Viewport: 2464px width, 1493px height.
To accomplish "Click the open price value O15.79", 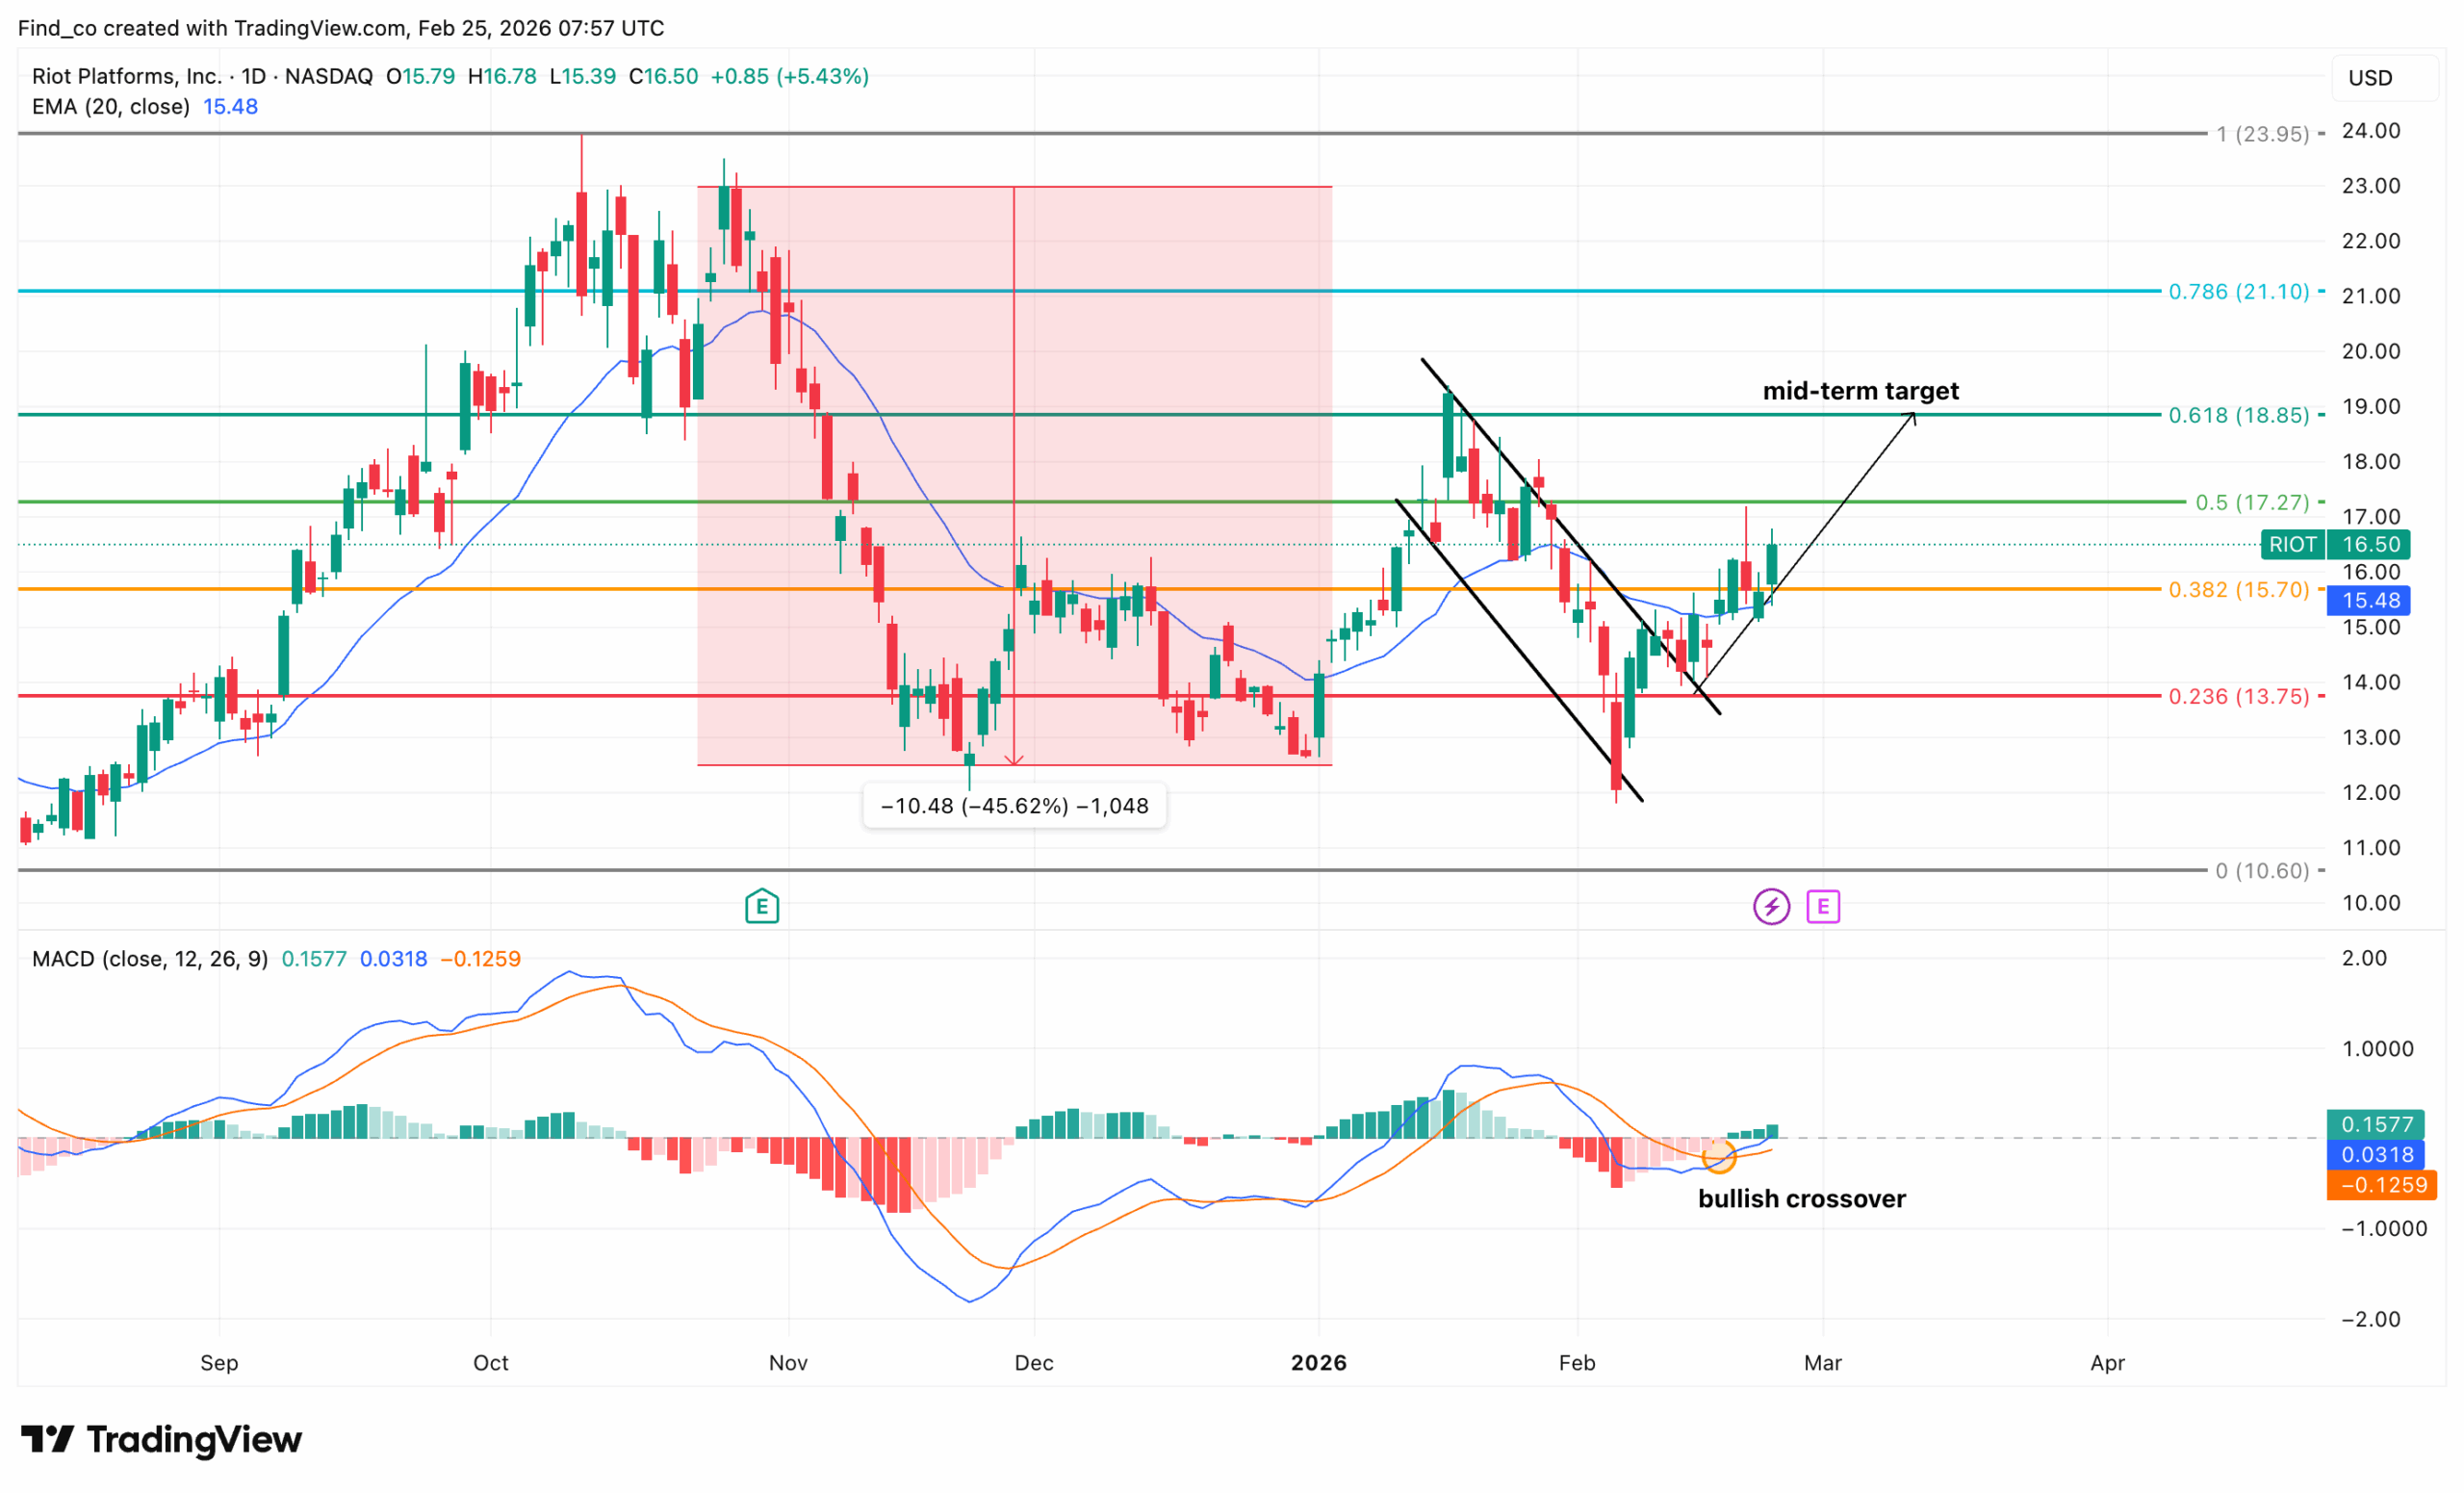I will coord(421,76).
